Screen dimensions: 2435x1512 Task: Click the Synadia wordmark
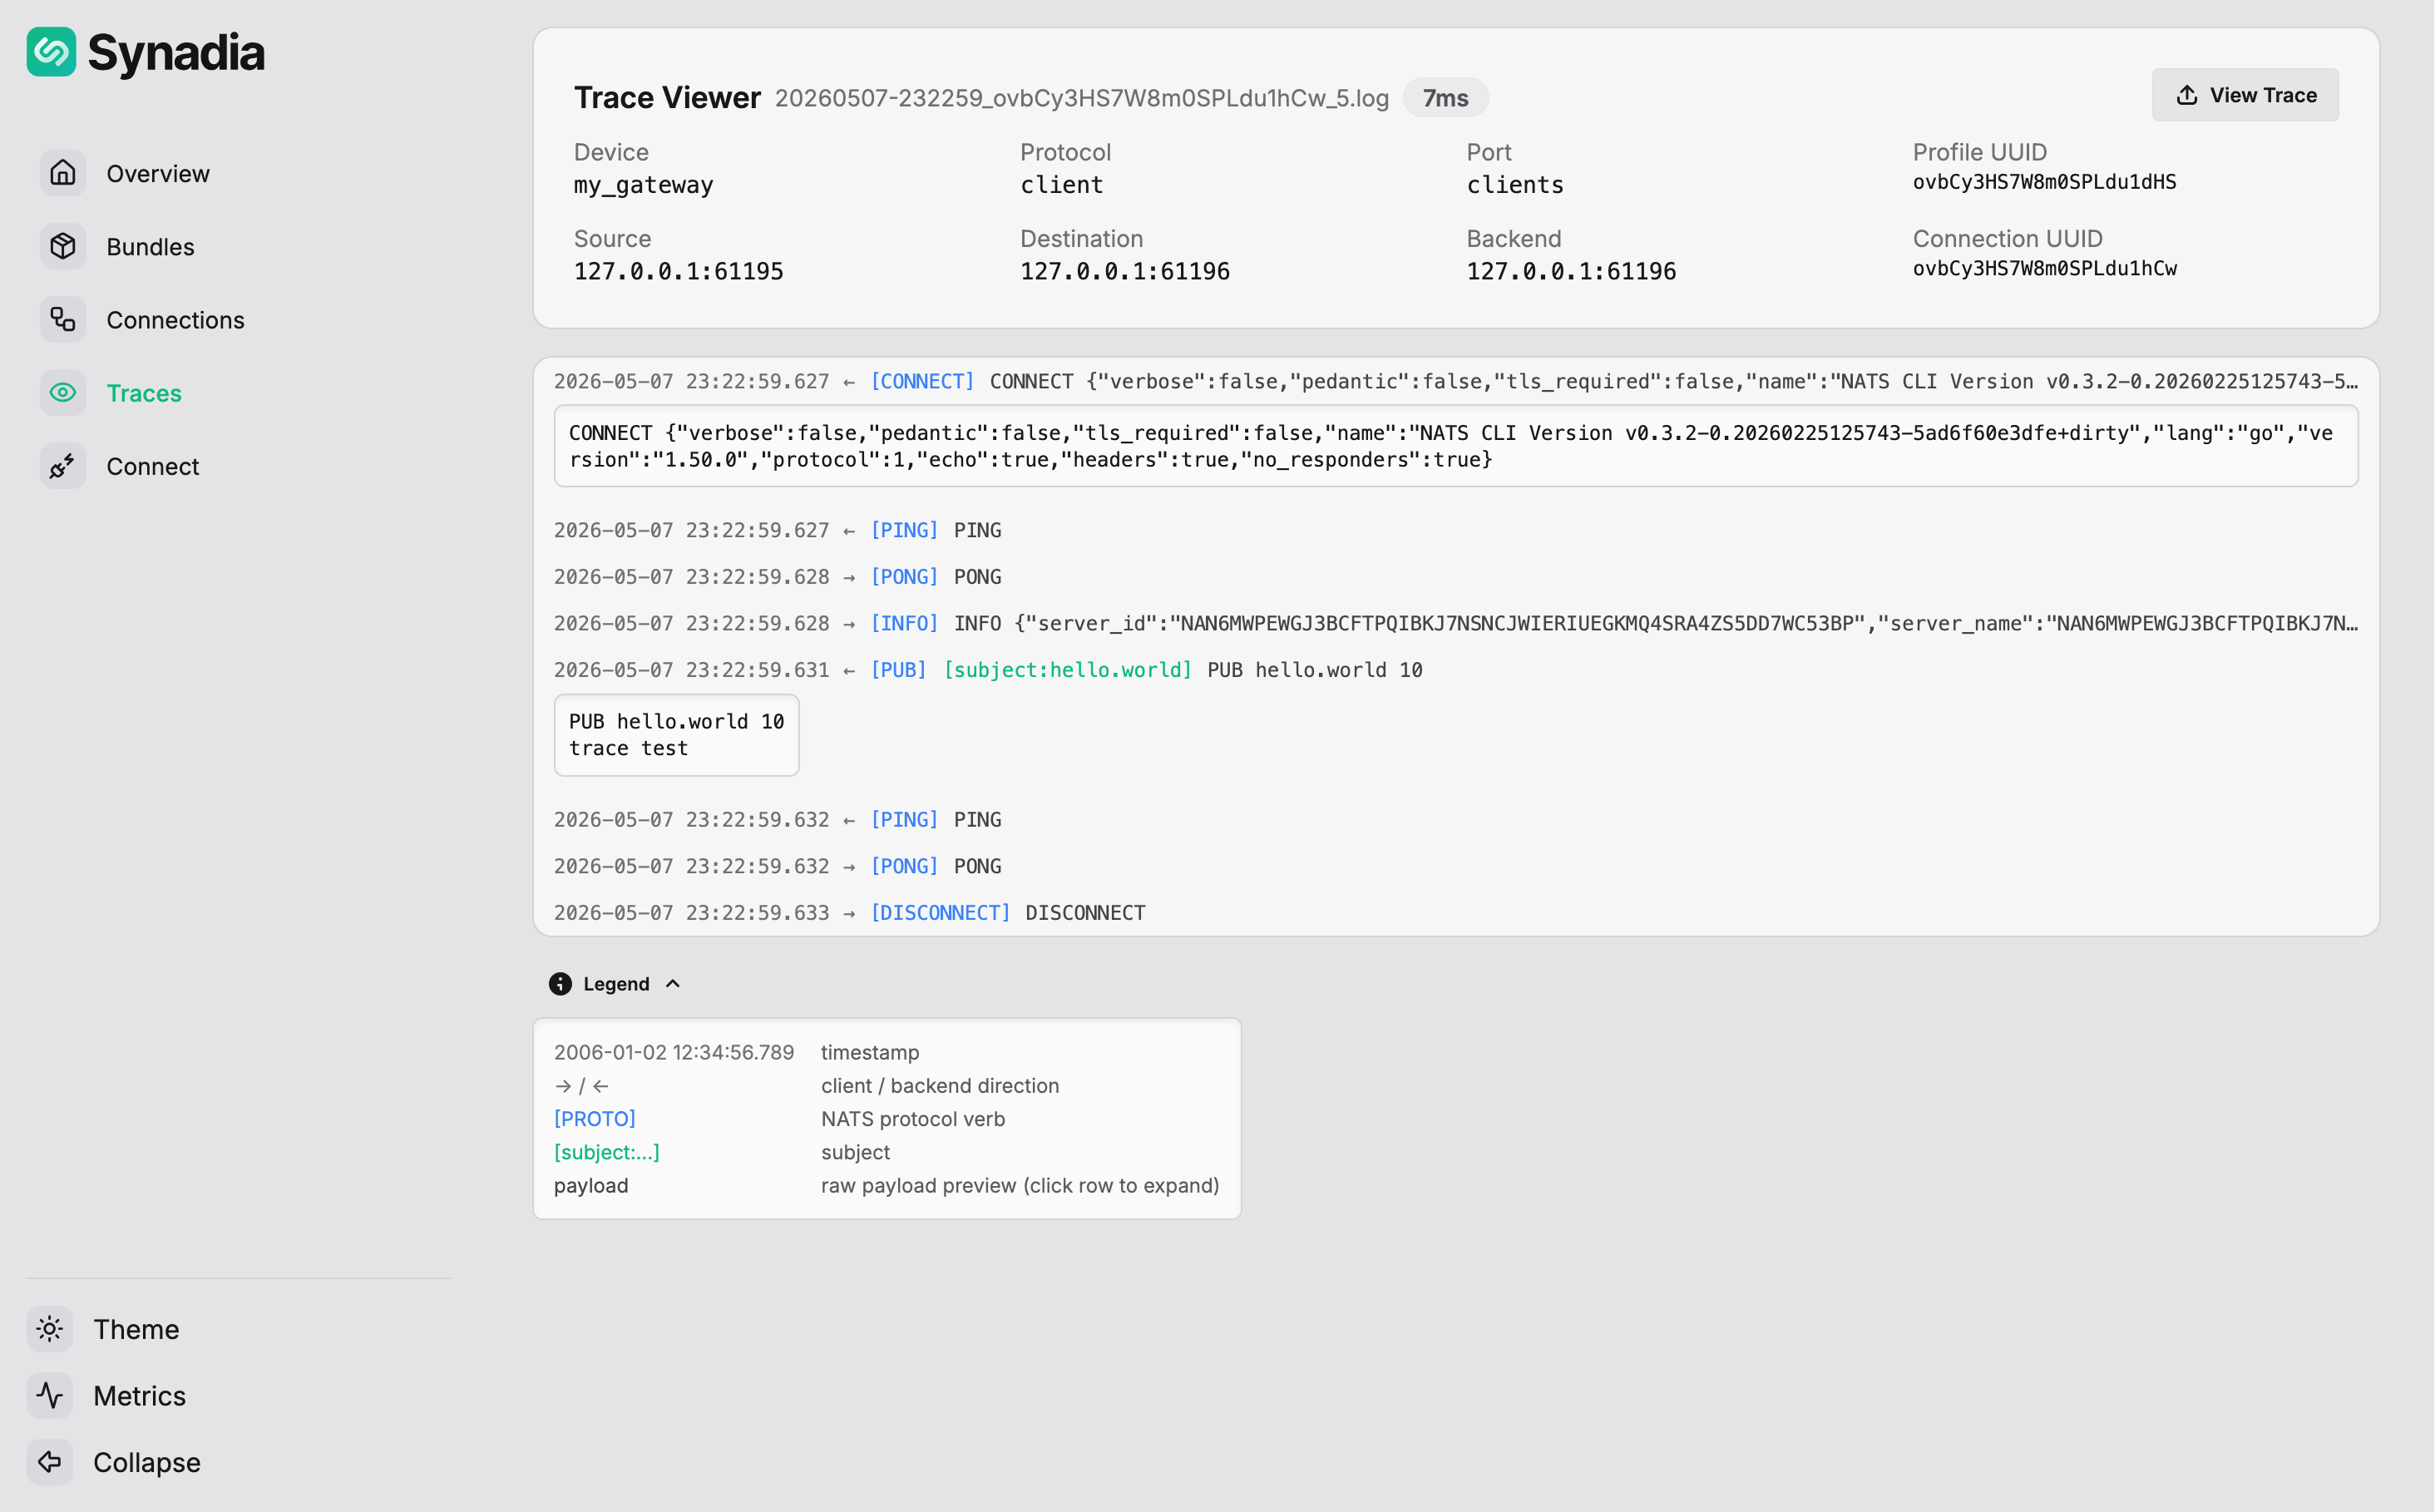click(176, 53)
